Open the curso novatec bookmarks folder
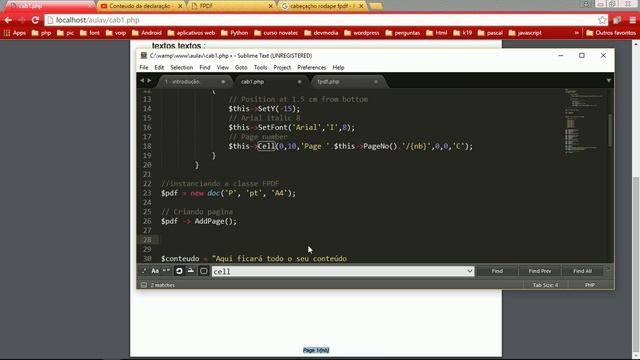Image resolution: width=640 pixels, height=360 pixels. [276, 33]
